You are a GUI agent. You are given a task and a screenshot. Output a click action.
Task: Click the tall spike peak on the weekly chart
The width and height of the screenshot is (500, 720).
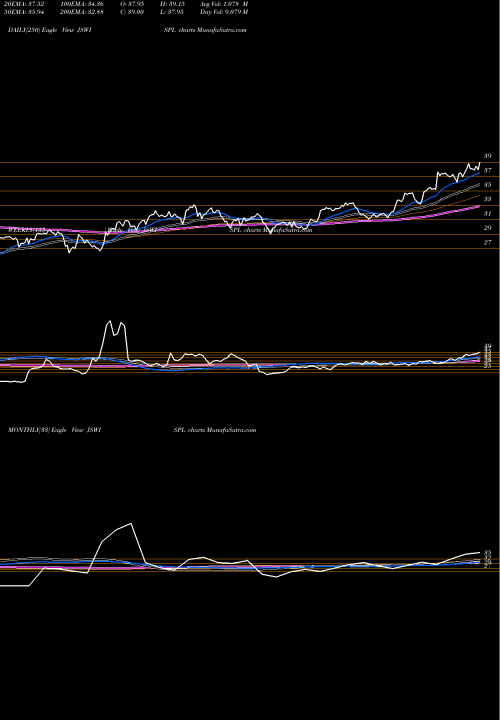[109, 321]
